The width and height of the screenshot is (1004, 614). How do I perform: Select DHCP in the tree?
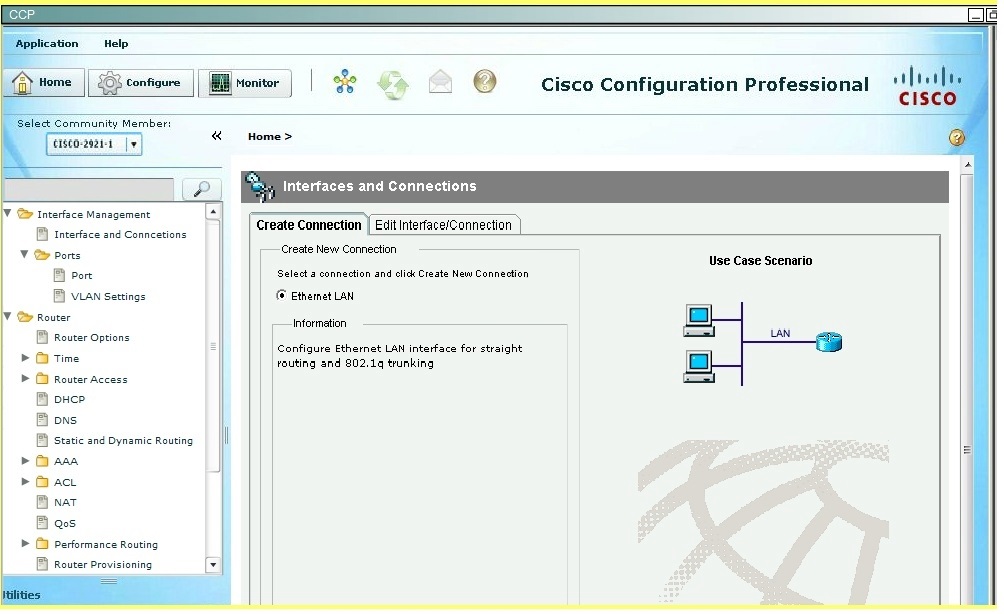pos(69,400)
